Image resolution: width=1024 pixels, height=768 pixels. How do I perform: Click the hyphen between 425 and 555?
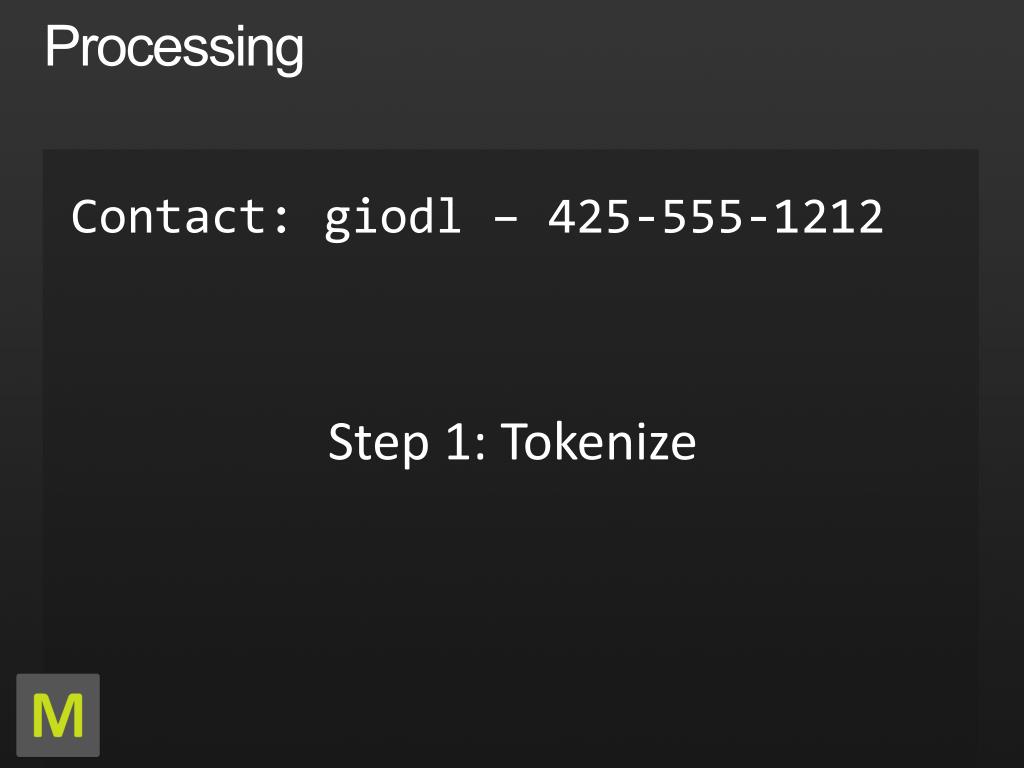(647, 221)
